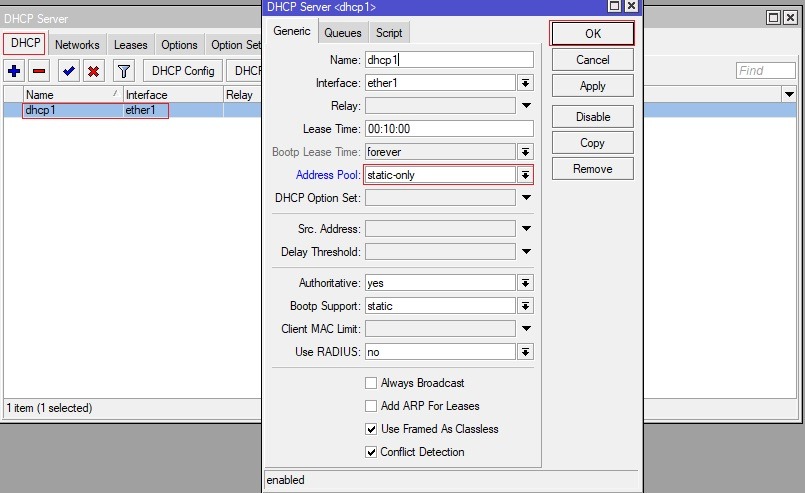Click the Remove button
Viewport: 805px width, 493px height.
click(592, 169)
